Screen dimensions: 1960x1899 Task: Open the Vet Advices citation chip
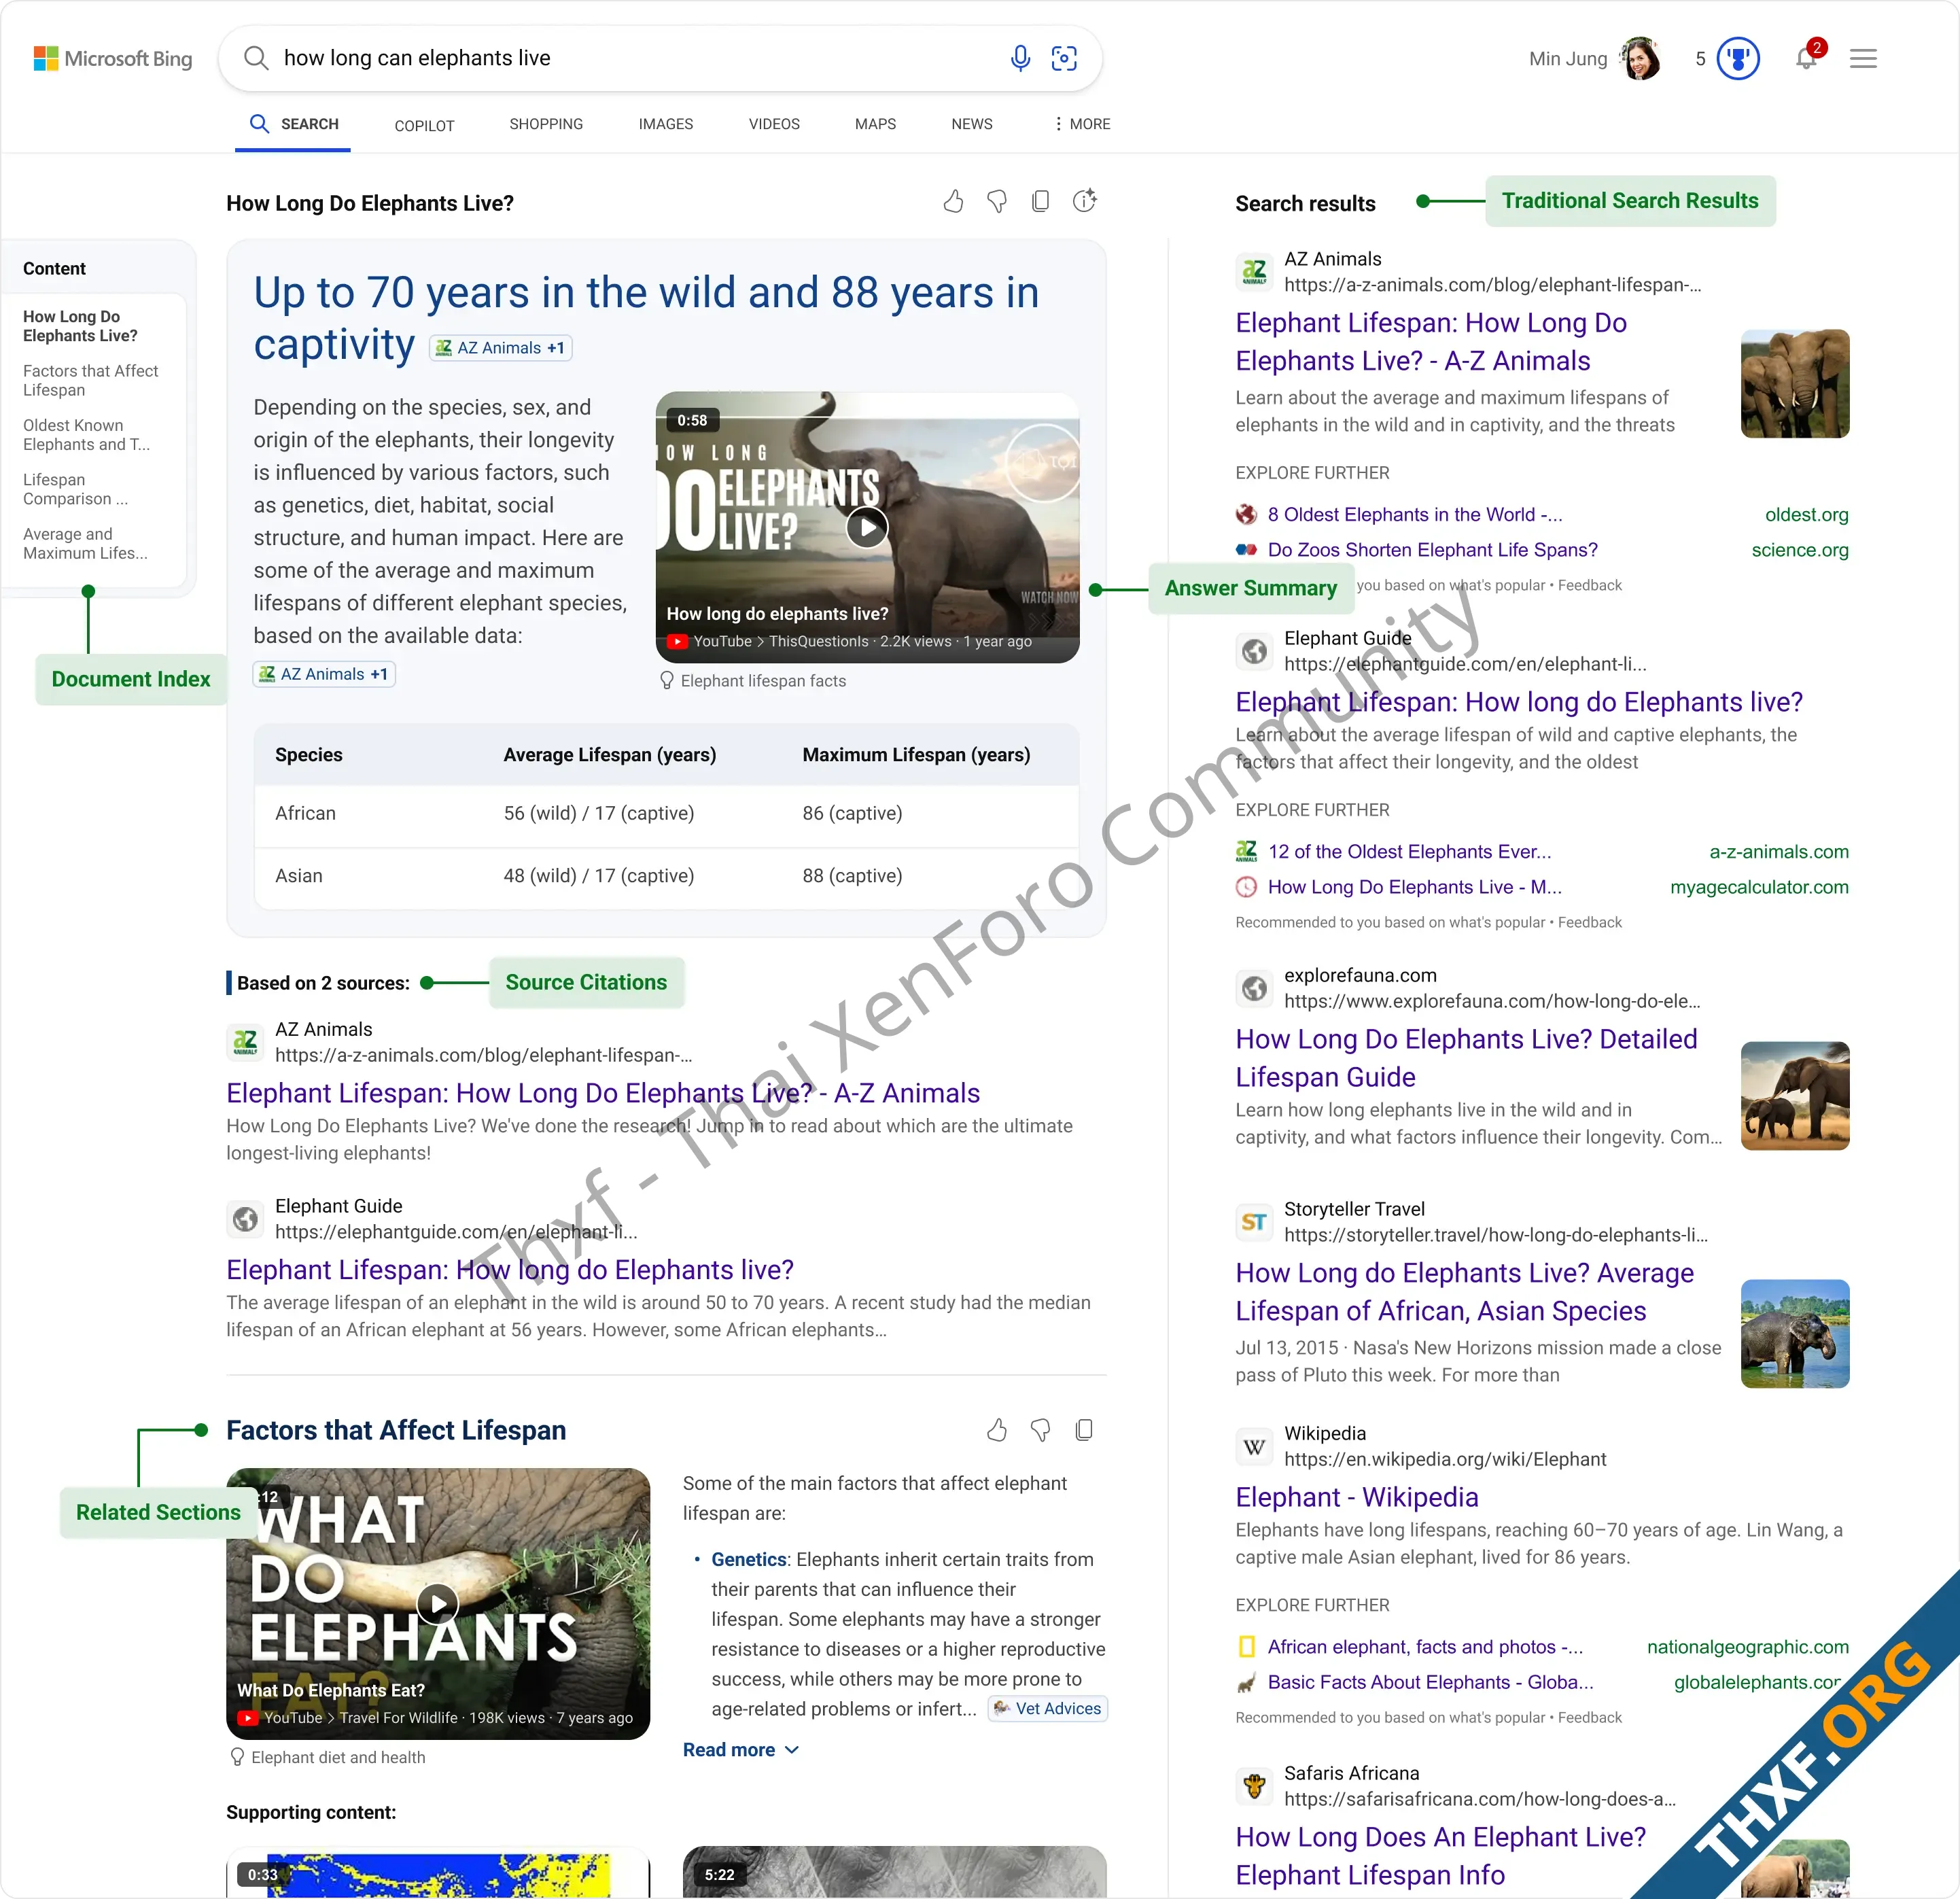pyautogui.click(x=1047, y=1709)
